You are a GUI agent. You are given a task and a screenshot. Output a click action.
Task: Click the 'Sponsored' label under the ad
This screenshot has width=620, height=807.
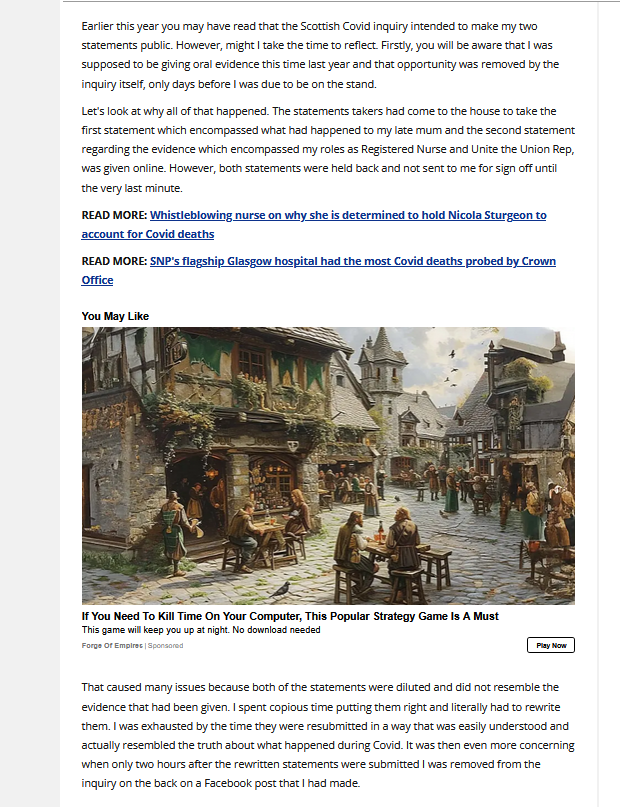(165, 645)
